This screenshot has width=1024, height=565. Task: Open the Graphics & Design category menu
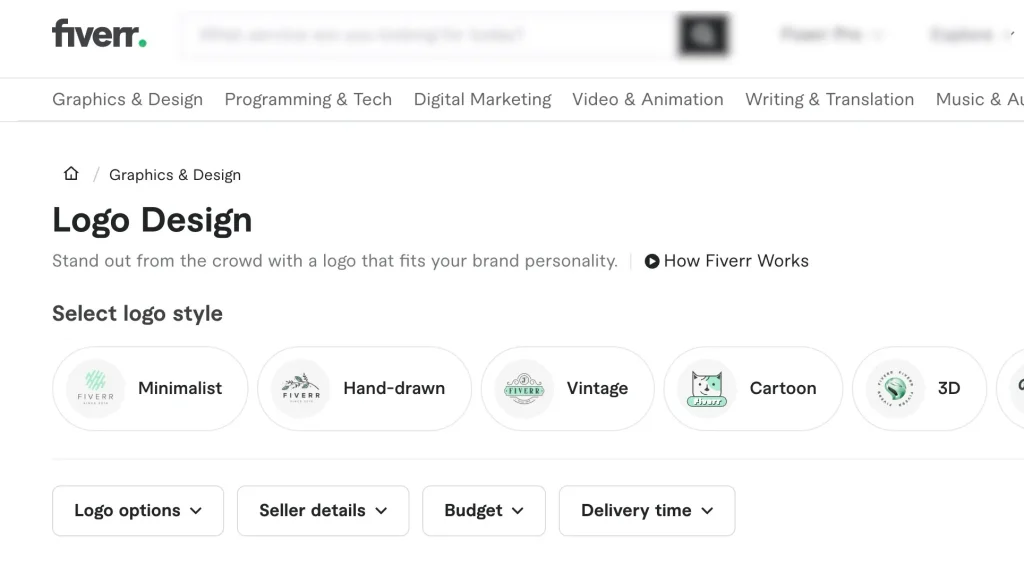click(x=127, y=99)
